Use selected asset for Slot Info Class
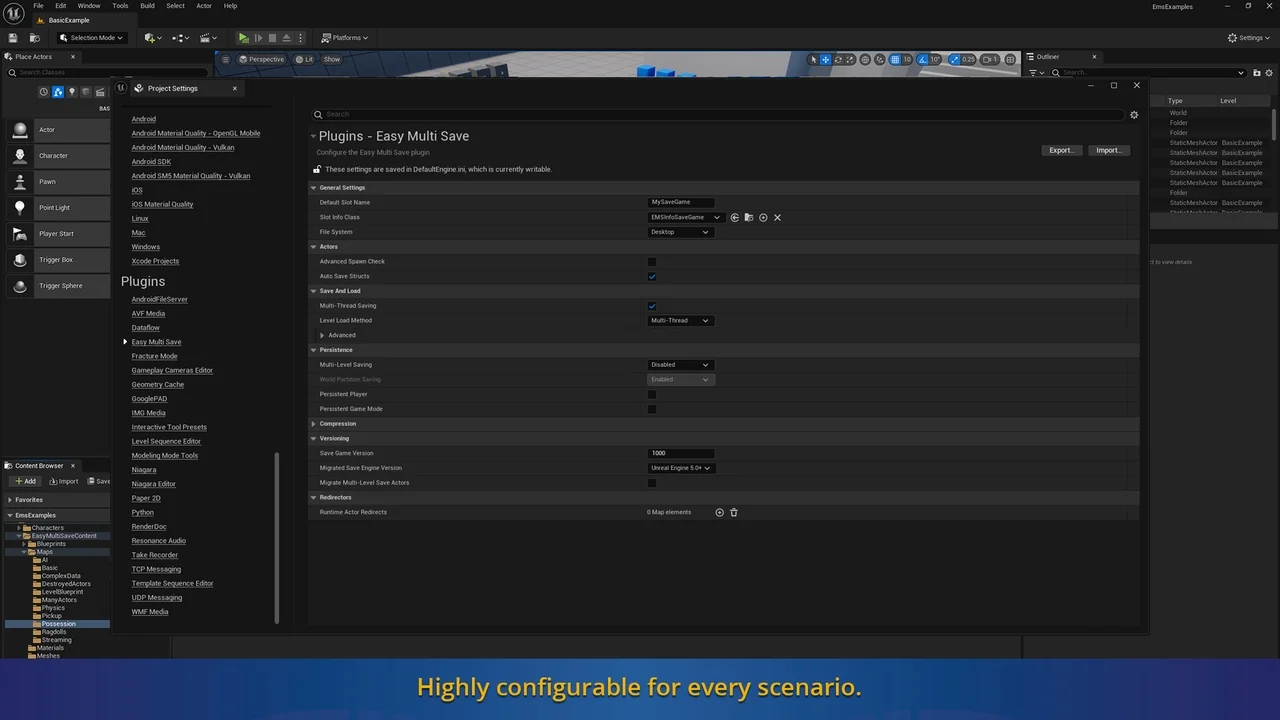This screenshot has height=720, width=1280. coord(734,217)
